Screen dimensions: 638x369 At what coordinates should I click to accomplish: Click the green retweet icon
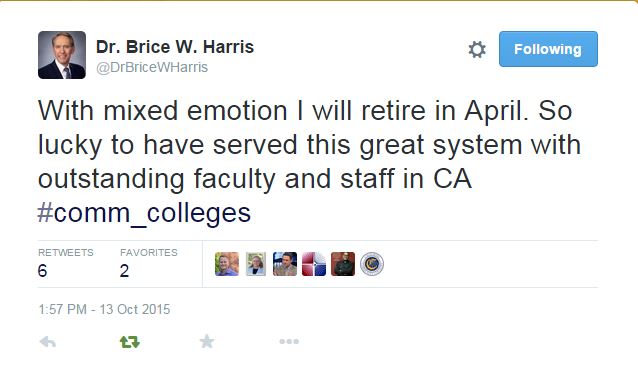[x=130, y=342]
